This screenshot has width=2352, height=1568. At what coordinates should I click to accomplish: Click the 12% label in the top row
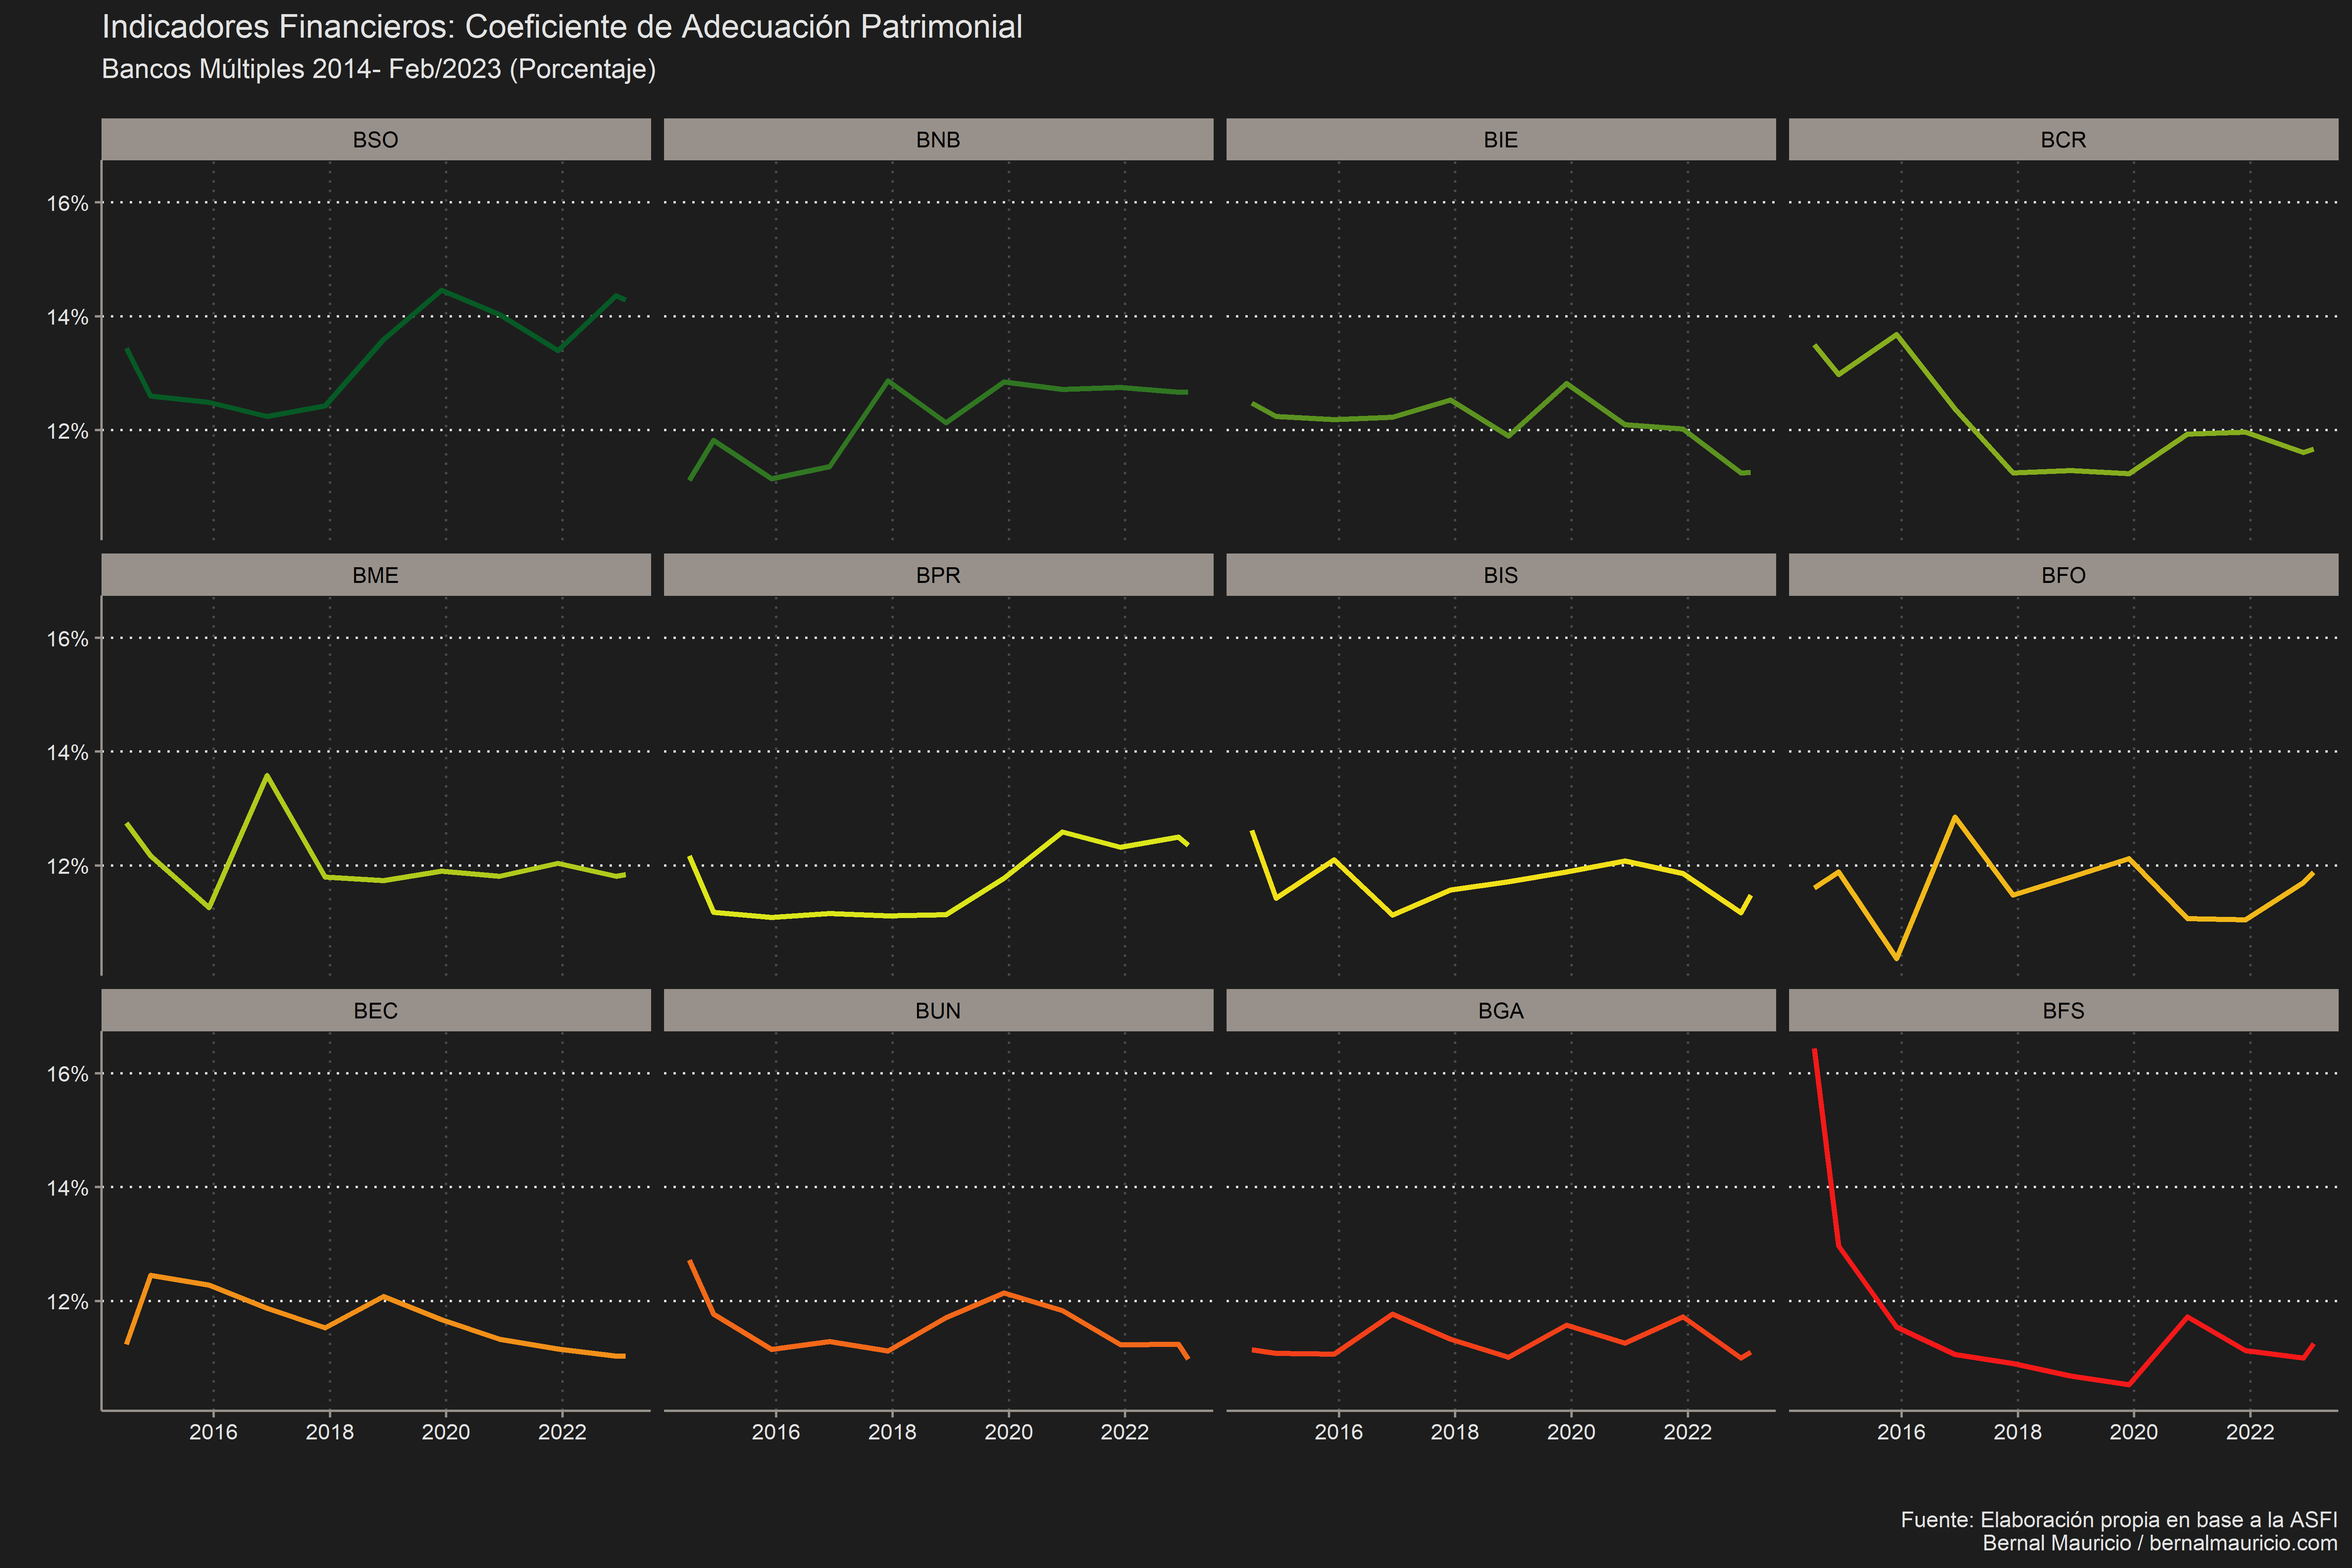tap(68, 431)
